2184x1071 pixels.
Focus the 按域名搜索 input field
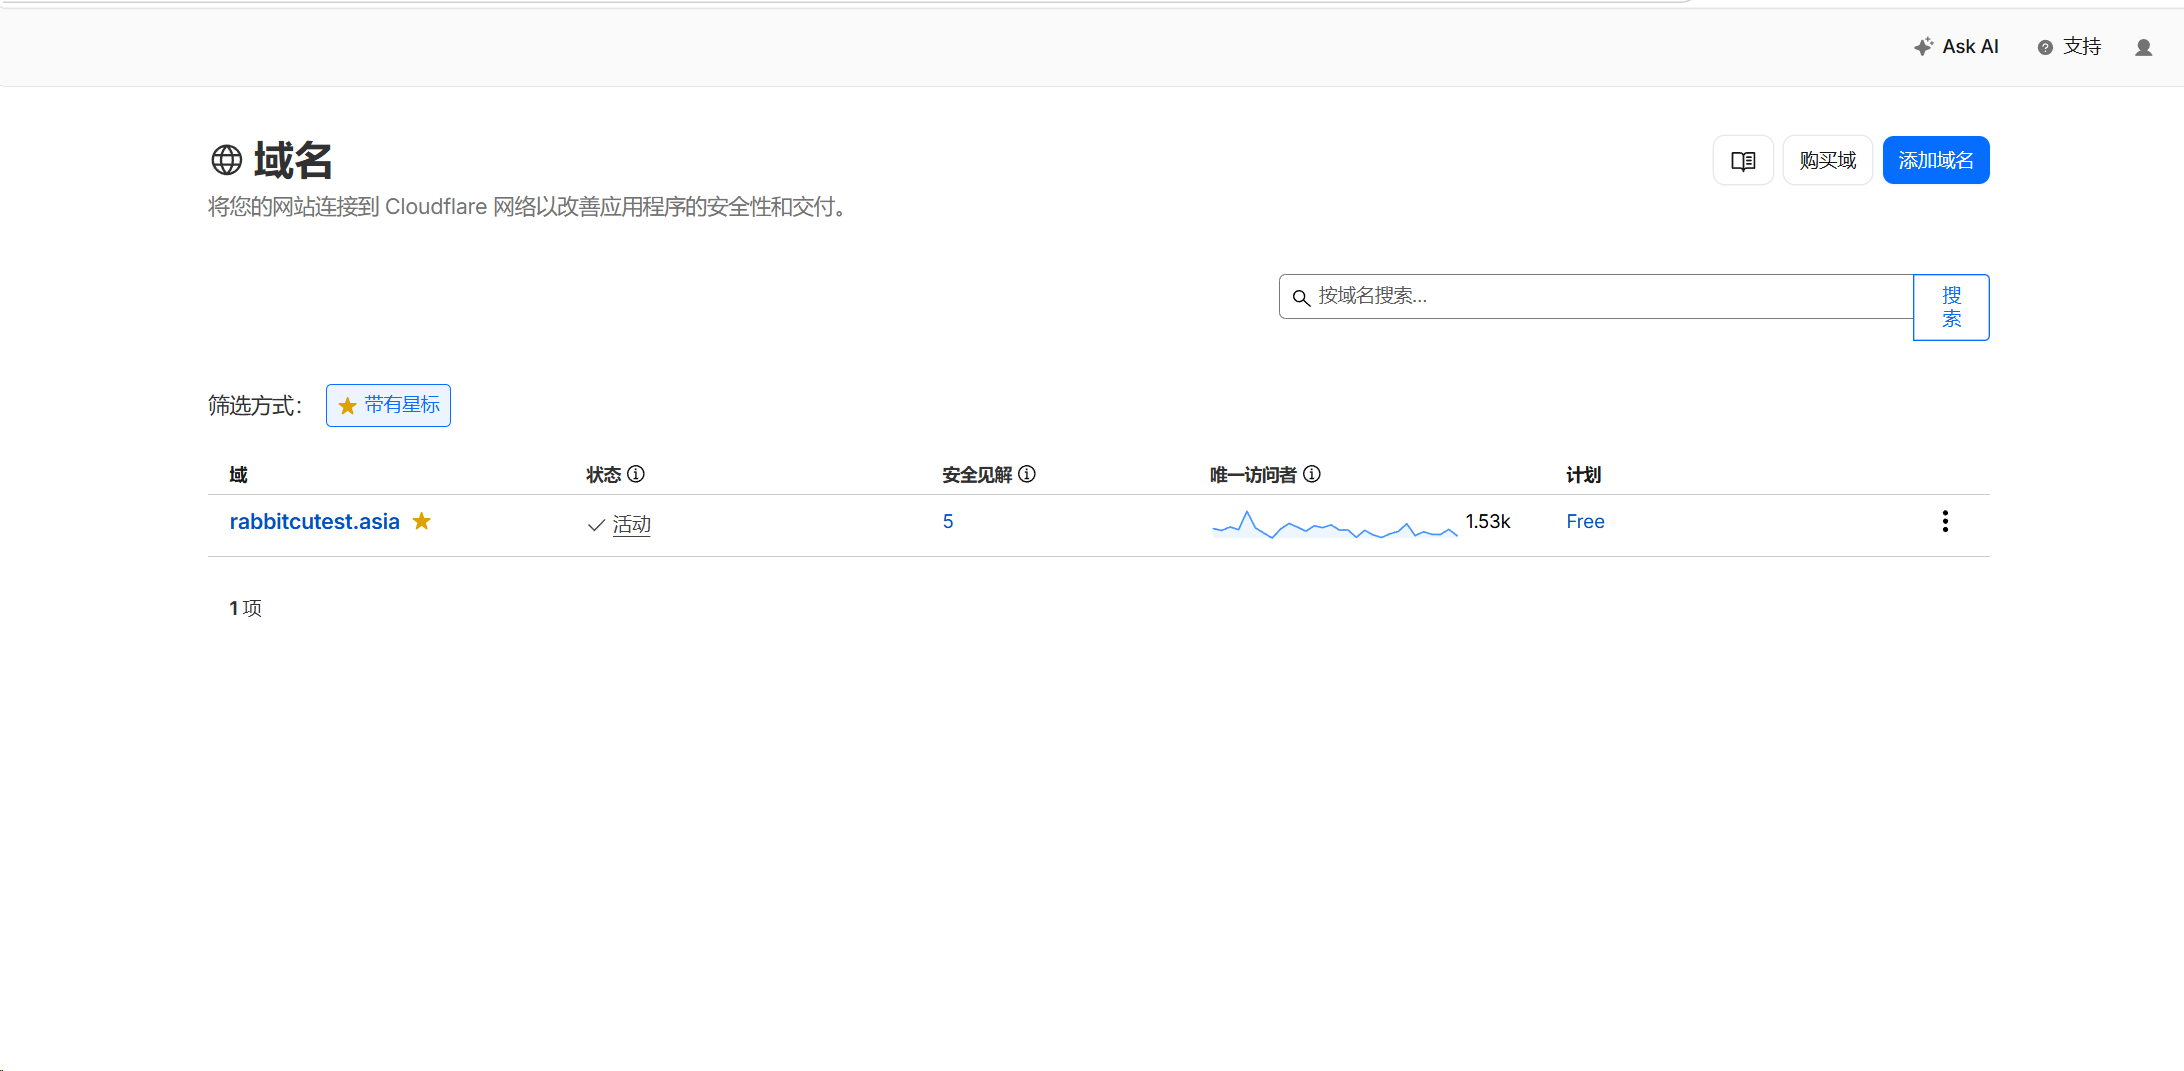[1600, 296]
